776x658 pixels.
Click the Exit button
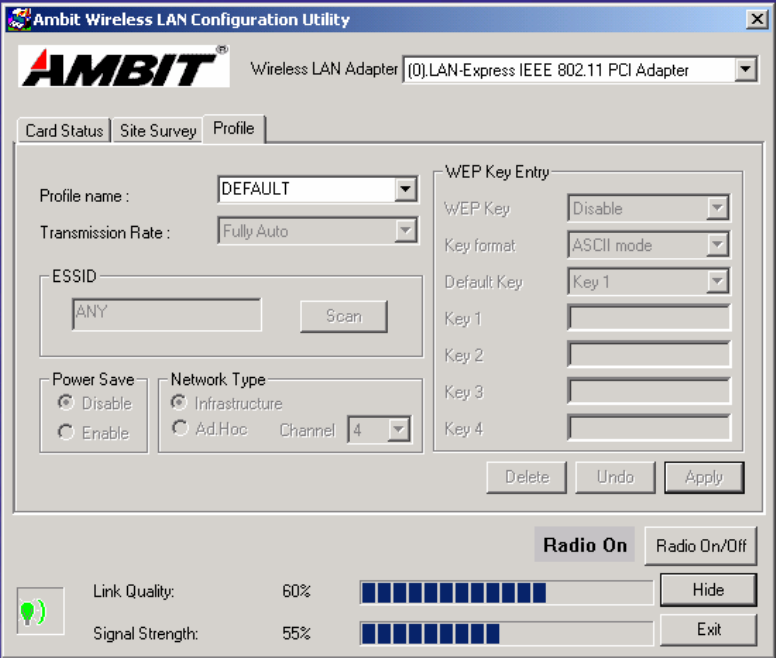click(708, 630)
